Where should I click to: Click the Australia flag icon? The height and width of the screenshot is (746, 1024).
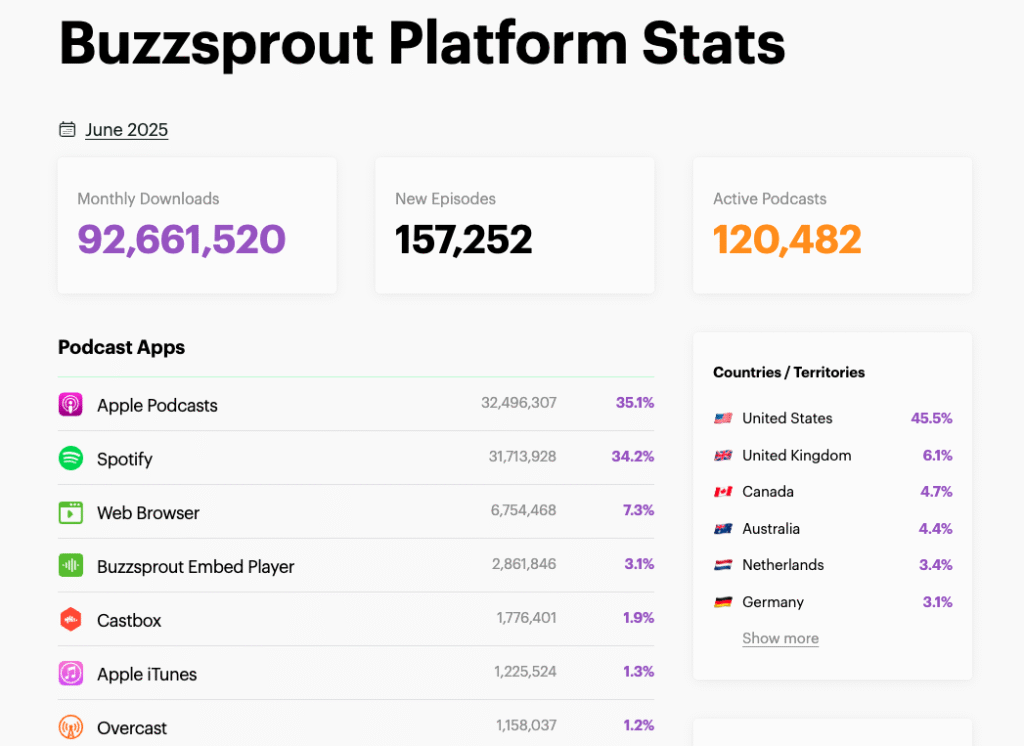(x=723, y=528)
